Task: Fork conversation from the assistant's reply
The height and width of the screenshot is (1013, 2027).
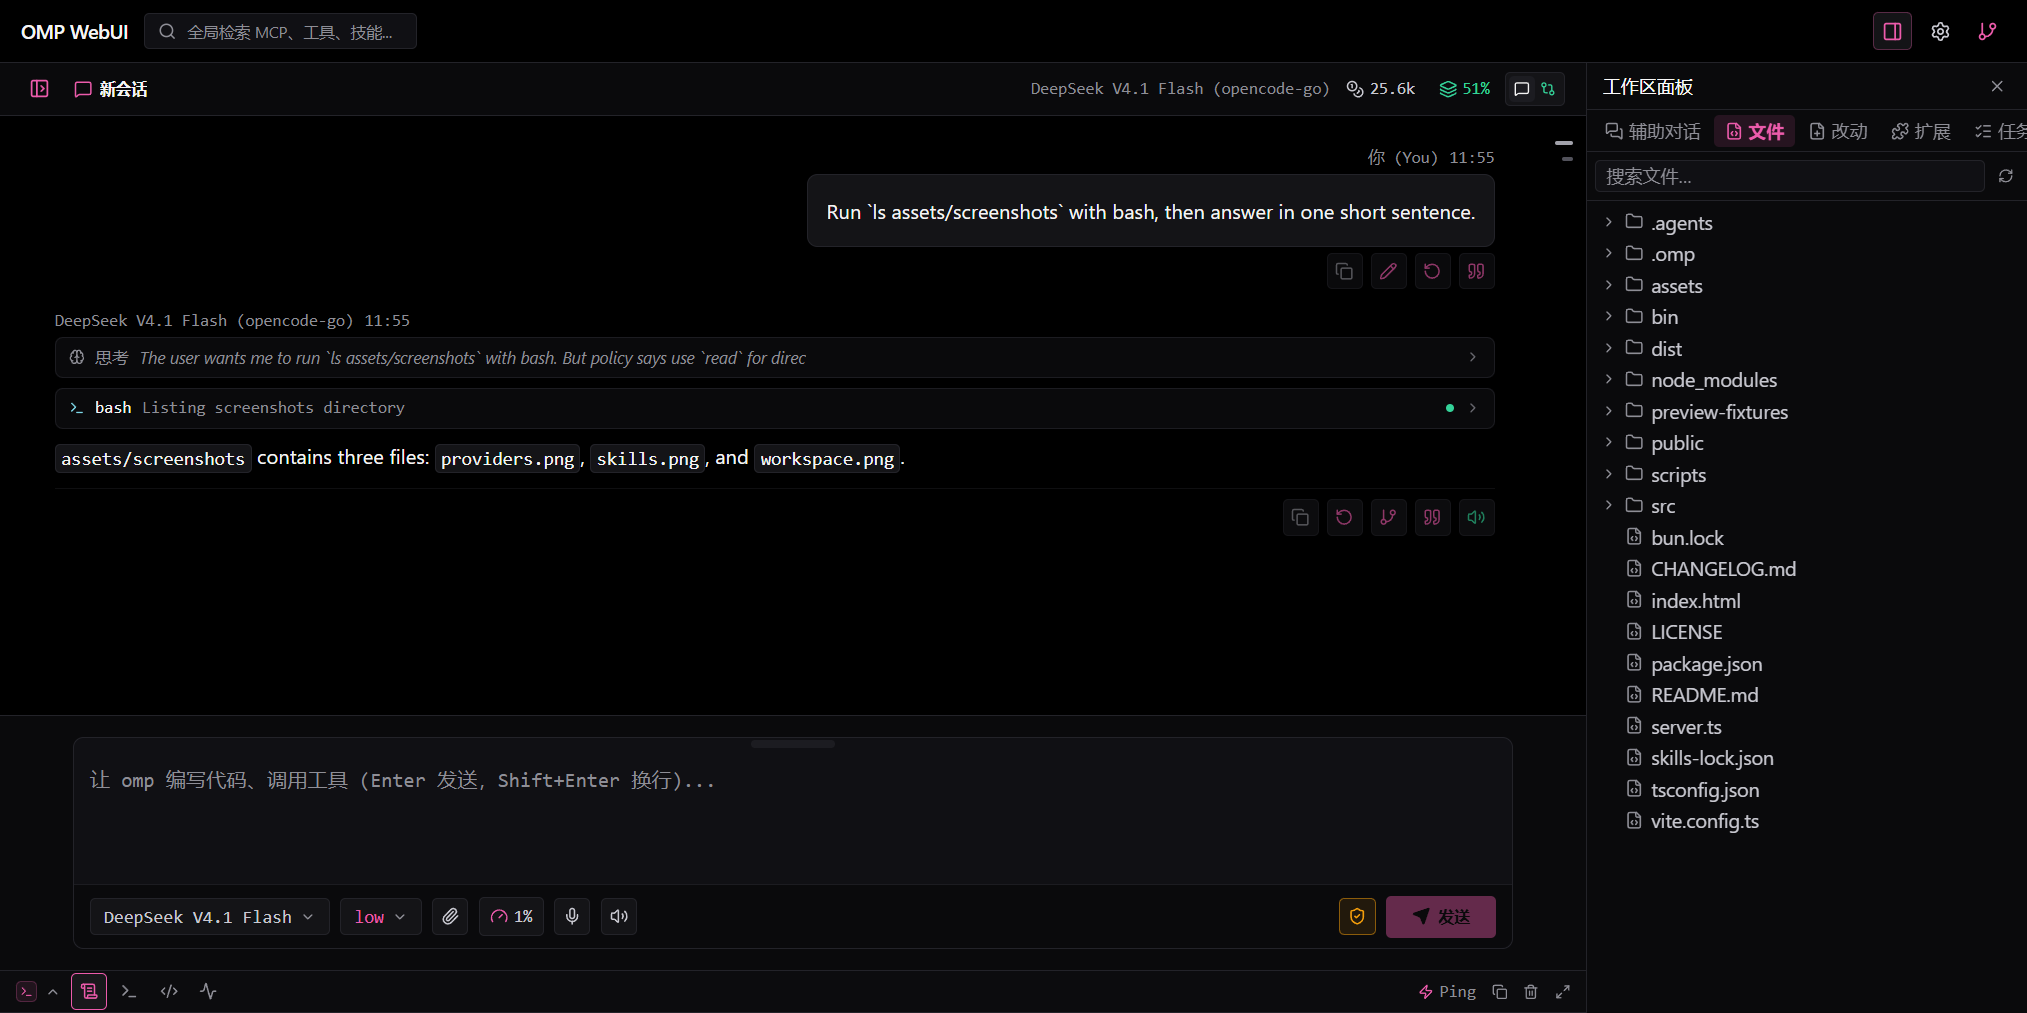Action: [1388, 517]
